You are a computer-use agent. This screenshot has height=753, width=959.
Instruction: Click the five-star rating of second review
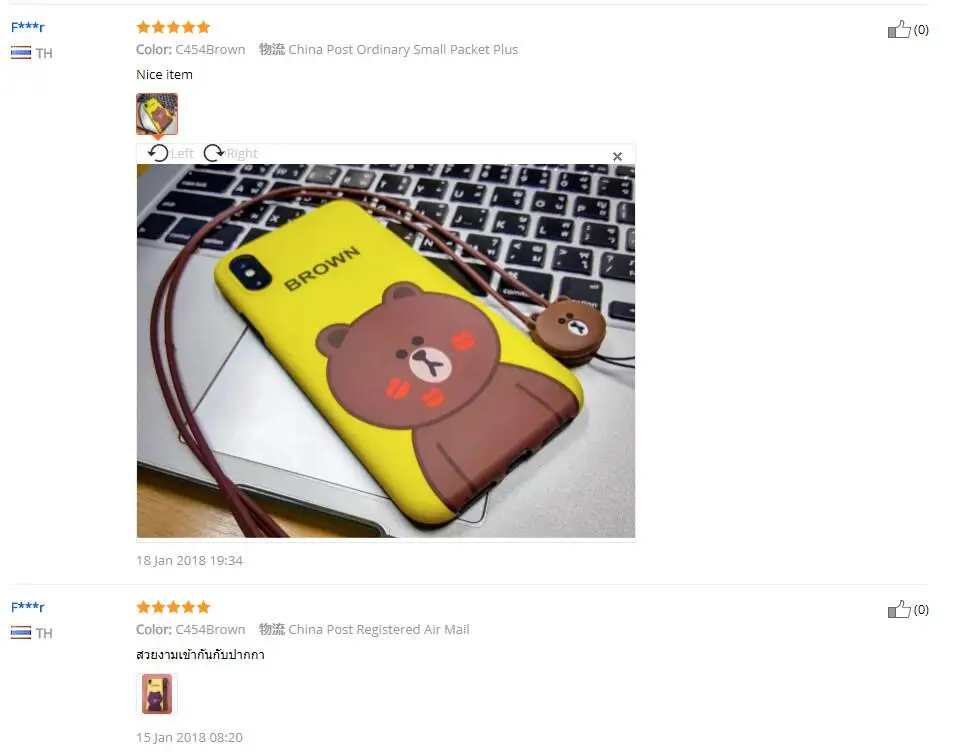(x=173, y=607)
